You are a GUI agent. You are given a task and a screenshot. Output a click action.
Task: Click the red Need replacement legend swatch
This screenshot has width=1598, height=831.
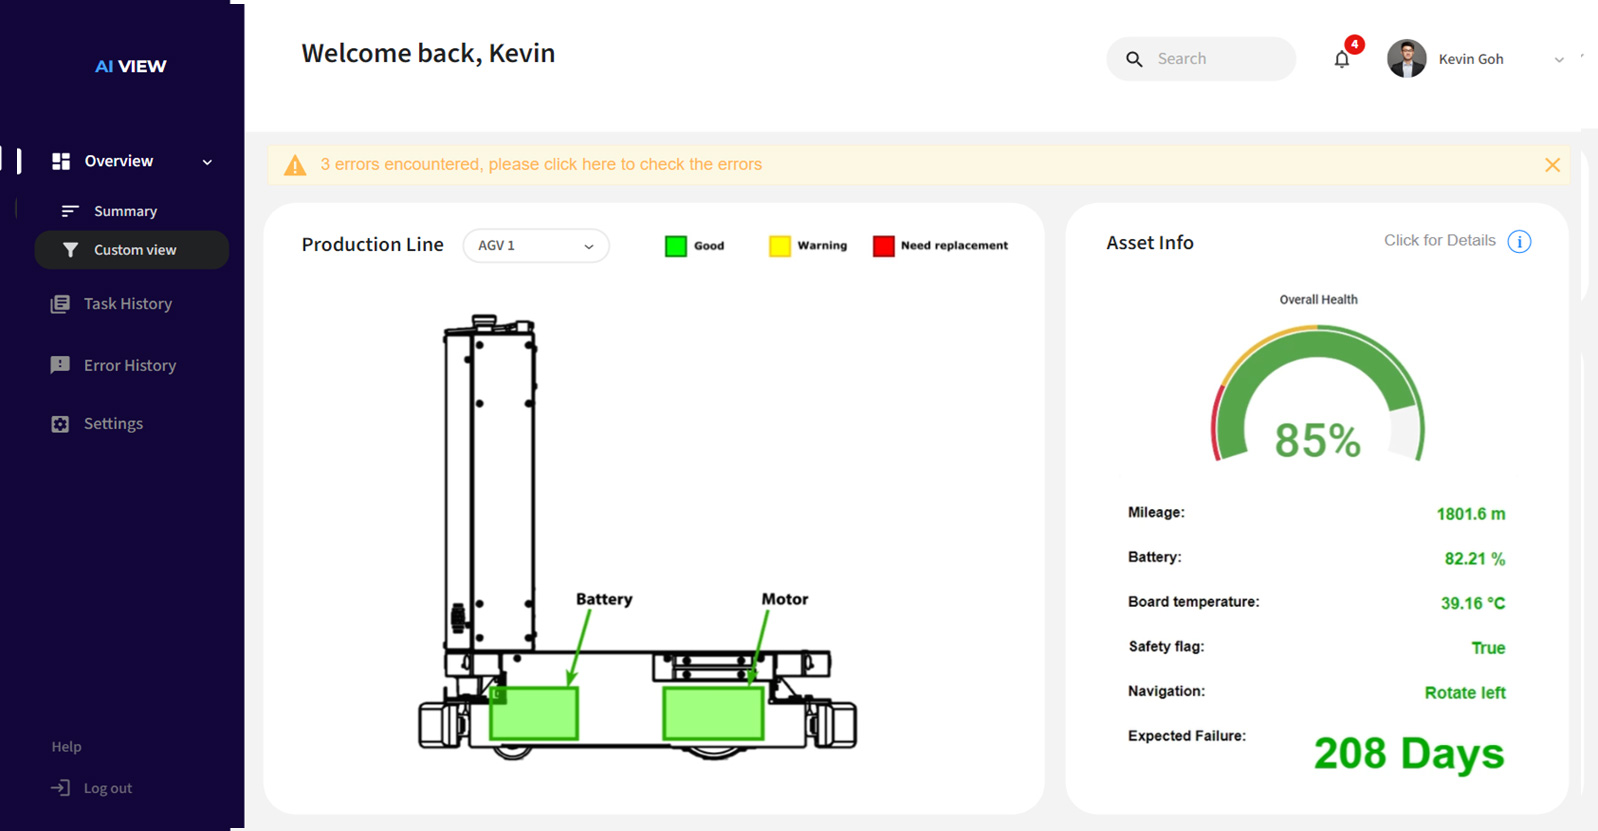coord(883,246)
